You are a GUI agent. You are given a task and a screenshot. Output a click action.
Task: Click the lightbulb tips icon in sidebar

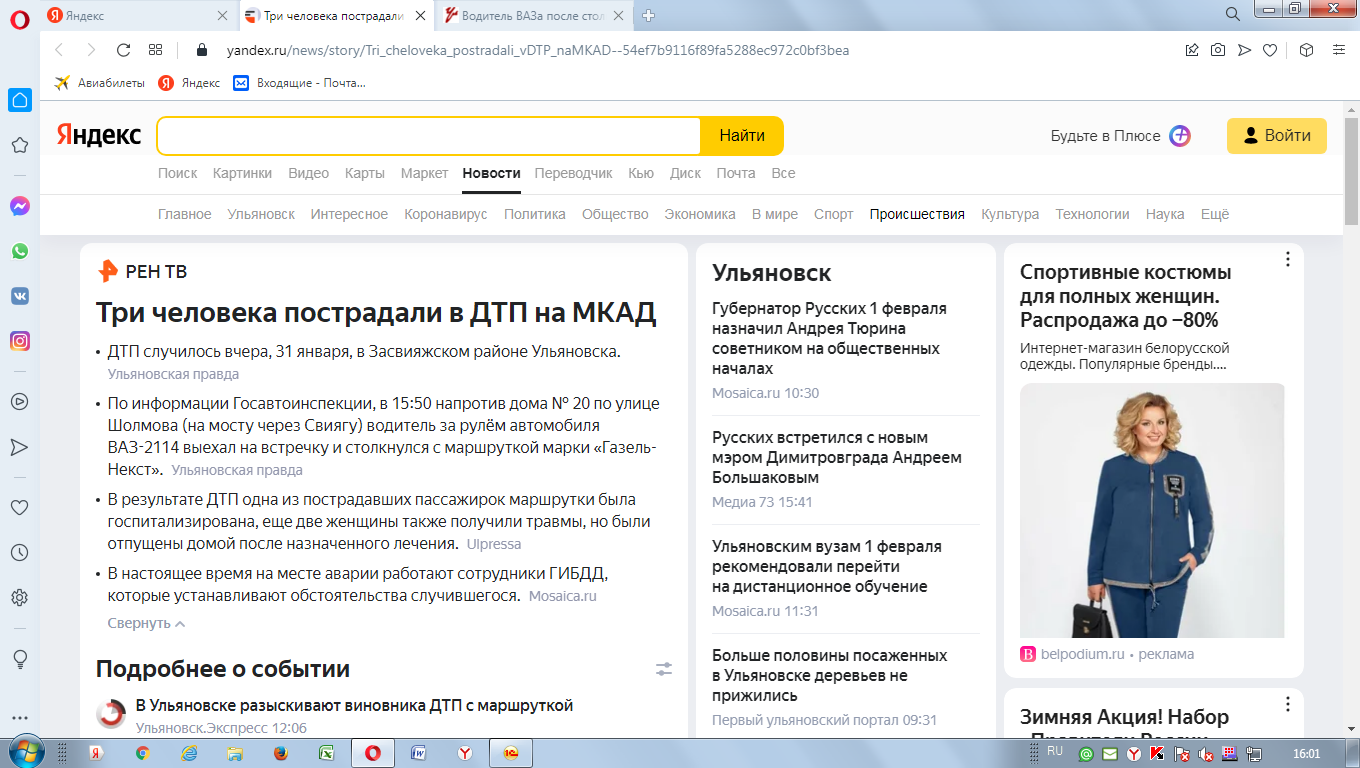pyautogui.click(x=19, y=658)
